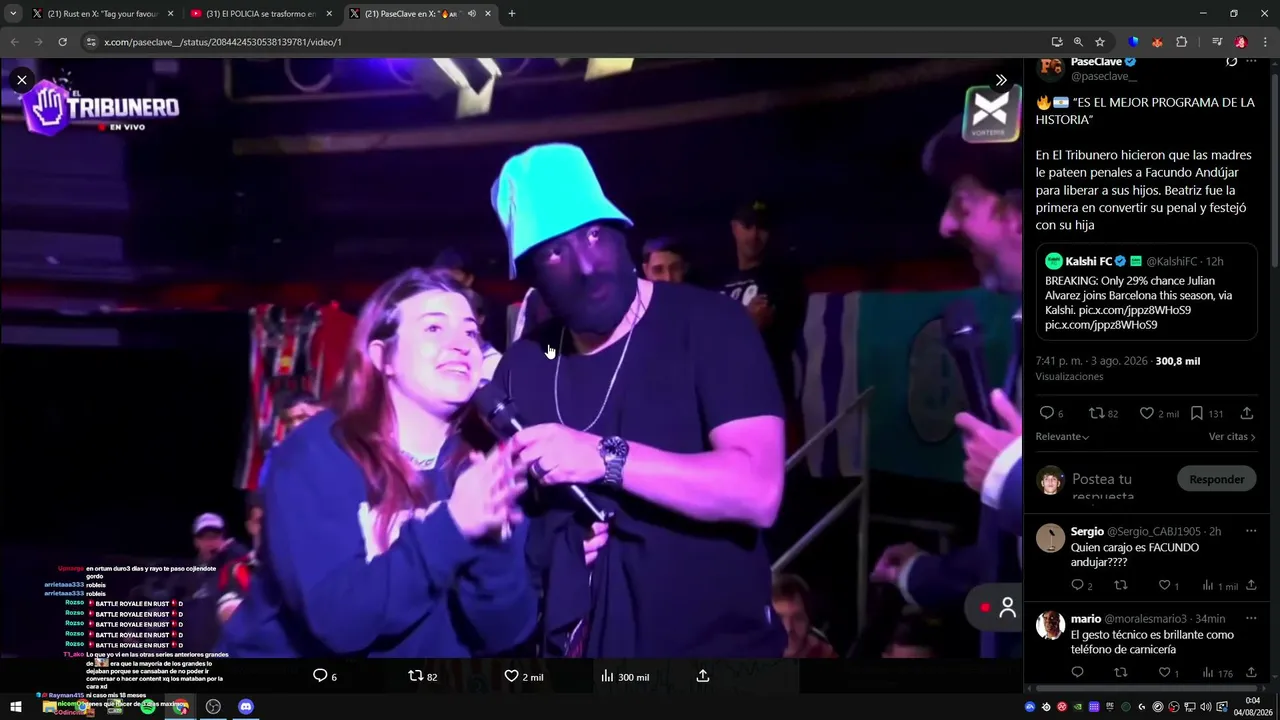Select the PaseClave en X tab
This screenshot has height=720, width=1280.
420,14
